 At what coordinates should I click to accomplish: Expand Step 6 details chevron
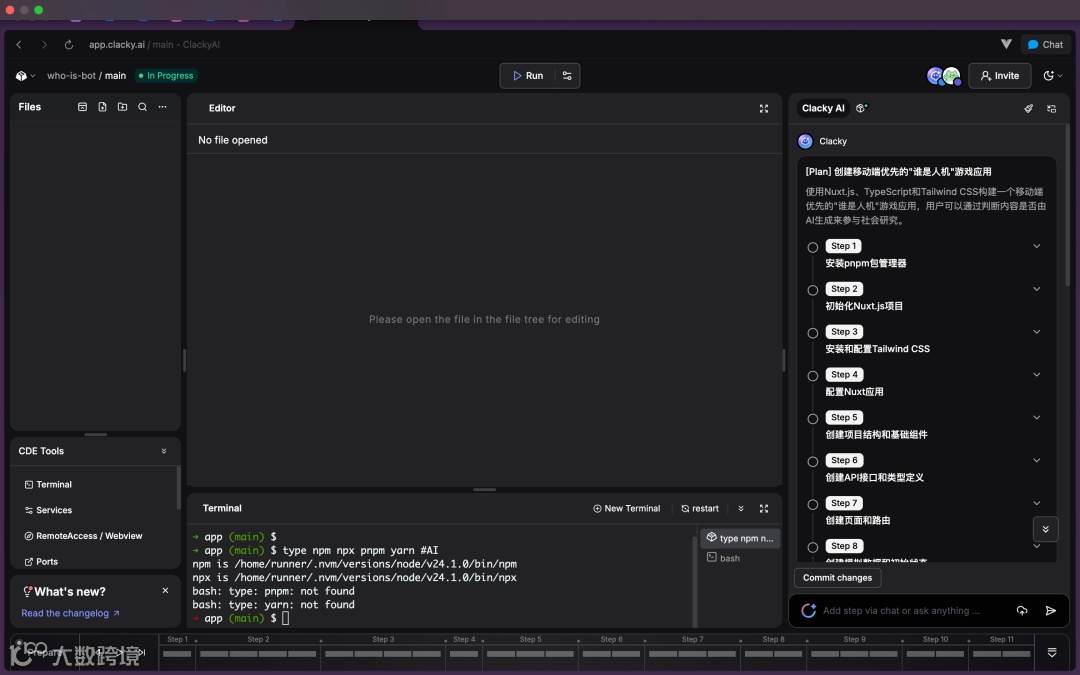coord(1037,460)
